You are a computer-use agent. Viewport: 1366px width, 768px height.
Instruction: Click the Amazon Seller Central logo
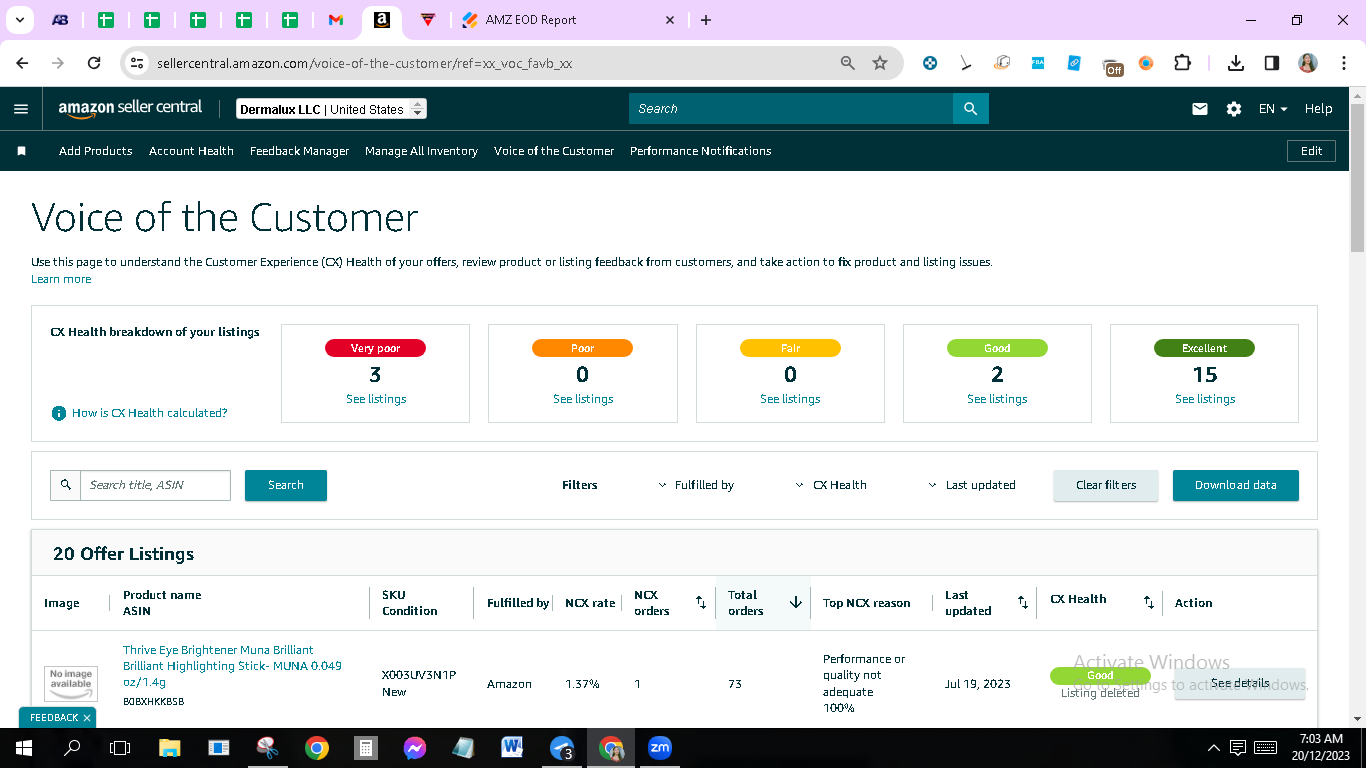tap(130, 108)
